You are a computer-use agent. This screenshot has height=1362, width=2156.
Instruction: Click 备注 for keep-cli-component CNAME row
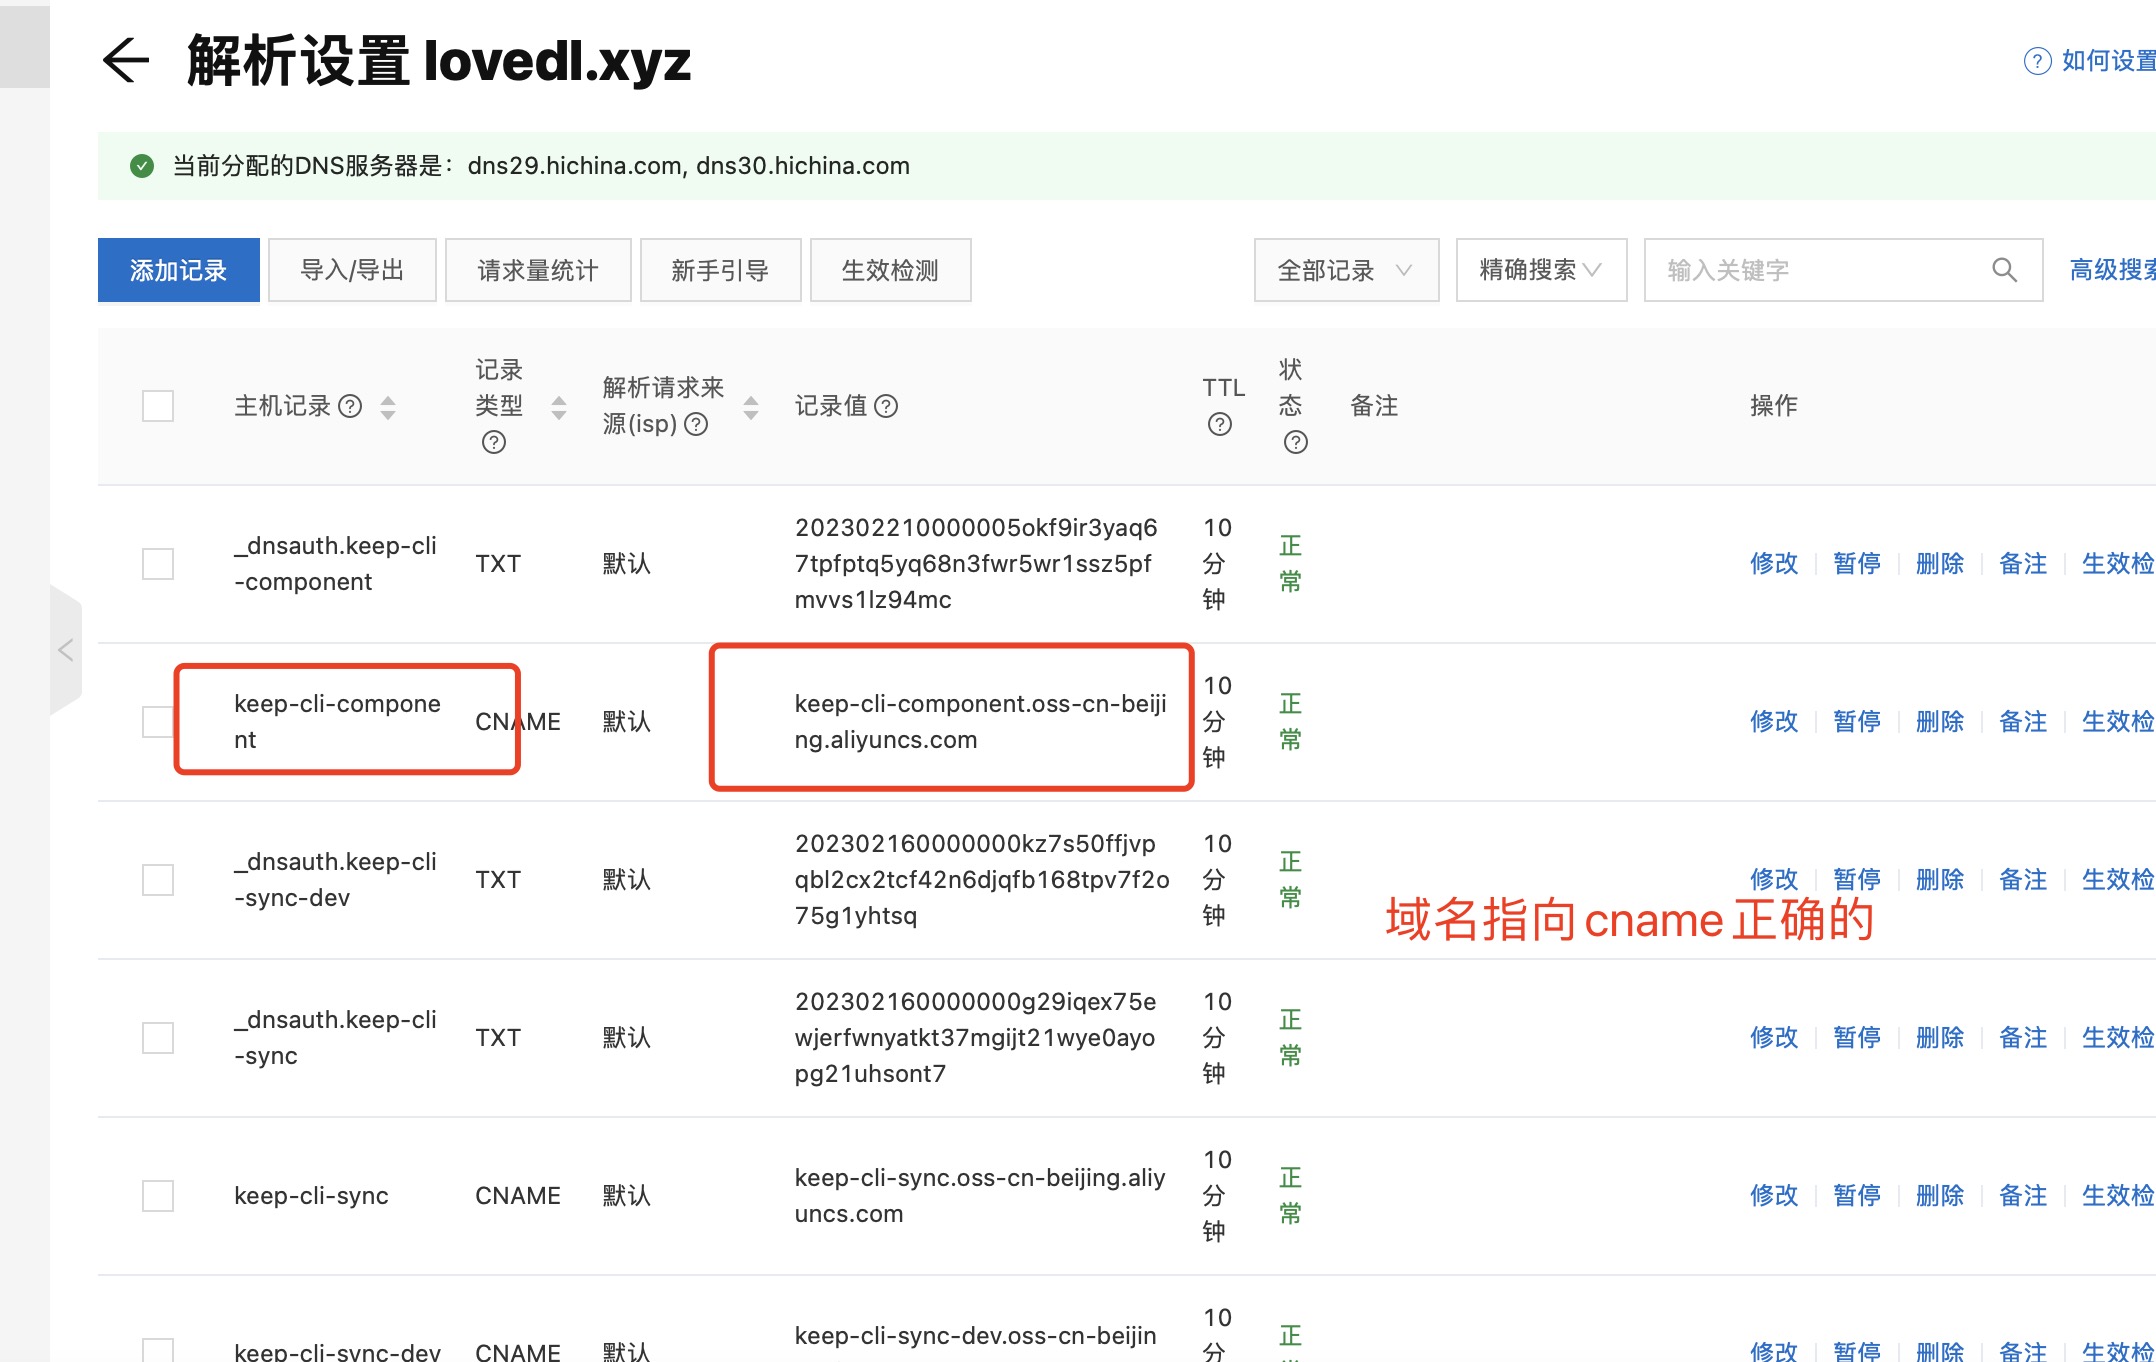tap(2023, 722)
